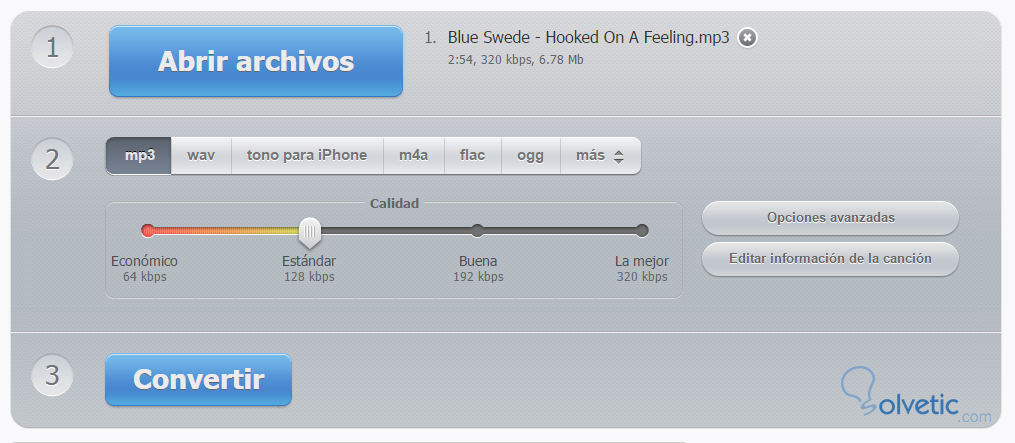Viewport: 1015px width, 443px height.
Task: Click the step 2 number badge
Action: click(52, 159)
